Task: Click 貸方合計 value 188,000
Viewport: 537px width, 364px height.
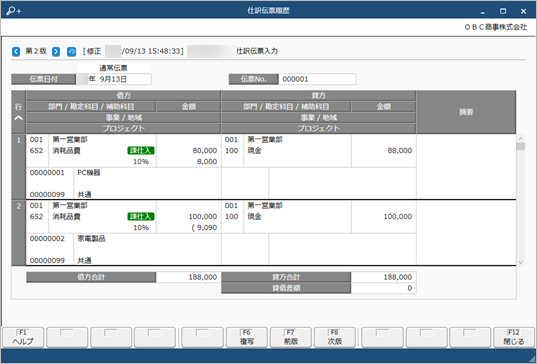Action: tap(398, 277)
